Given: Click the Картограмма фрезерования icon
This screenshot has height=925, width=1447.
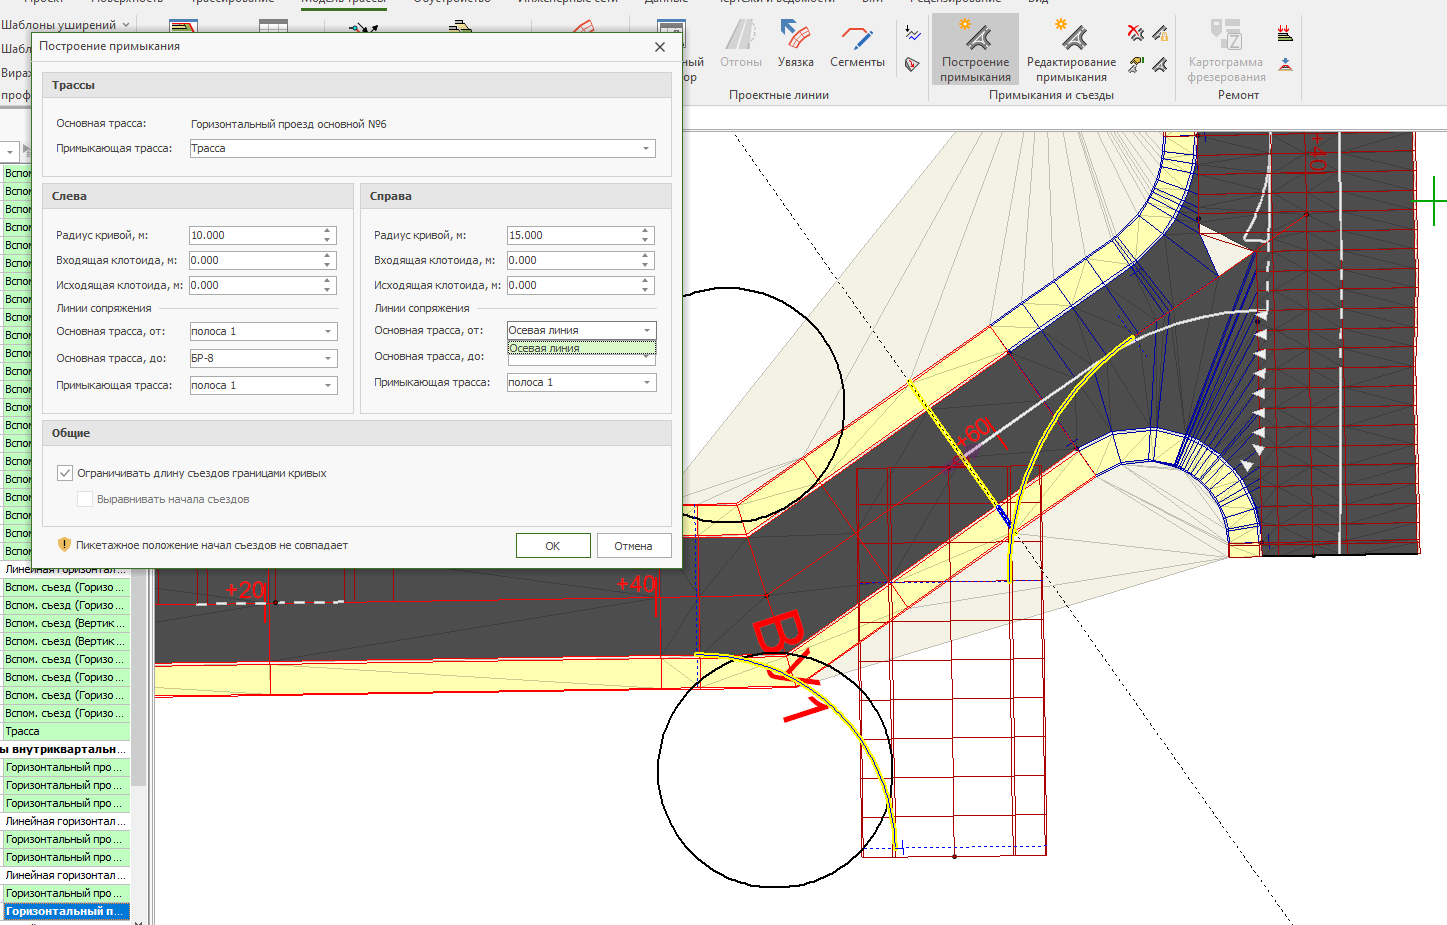Looking at the screenshot, I should pos(1226,50).
